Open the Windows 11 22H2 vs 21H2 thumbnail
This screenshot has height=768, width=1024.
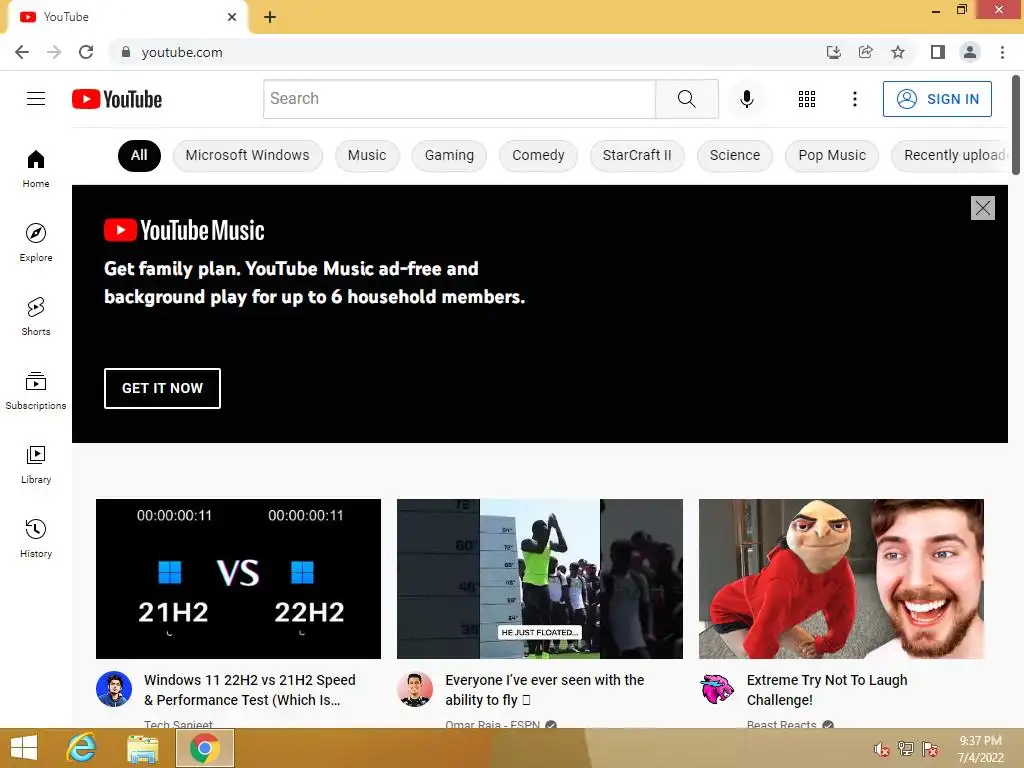coord(238,579)
